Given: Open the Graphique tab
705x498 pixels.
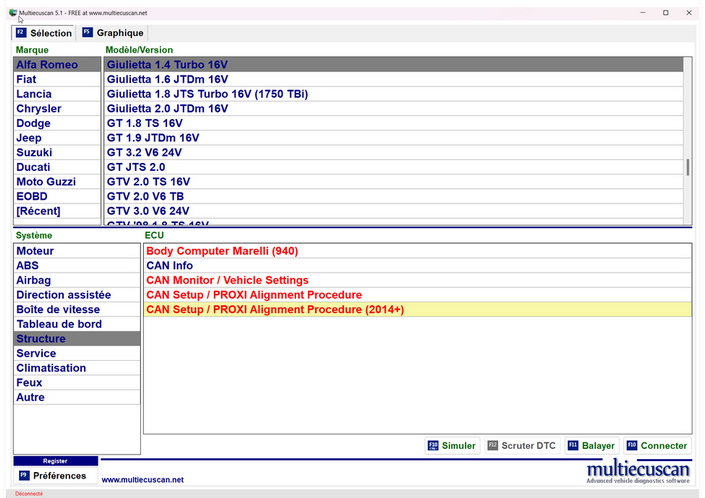Looking at the screenshot, I should coord(113,33).
